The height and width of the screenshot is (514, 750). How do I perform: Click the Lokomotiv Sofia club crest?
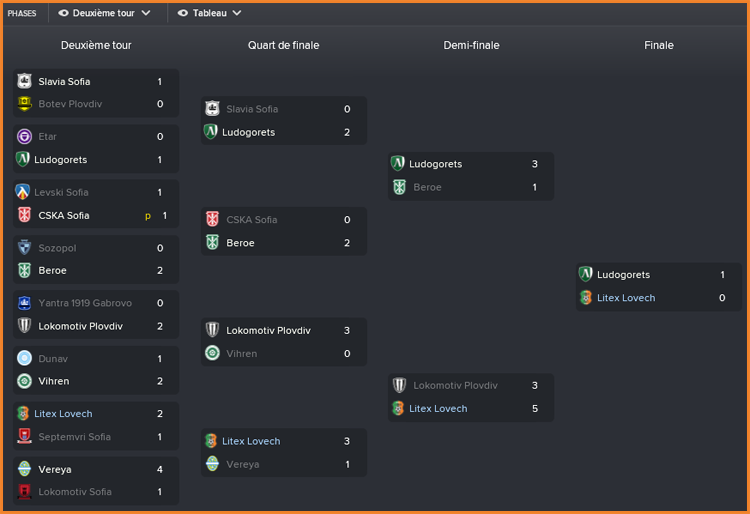tap(24, 492)
